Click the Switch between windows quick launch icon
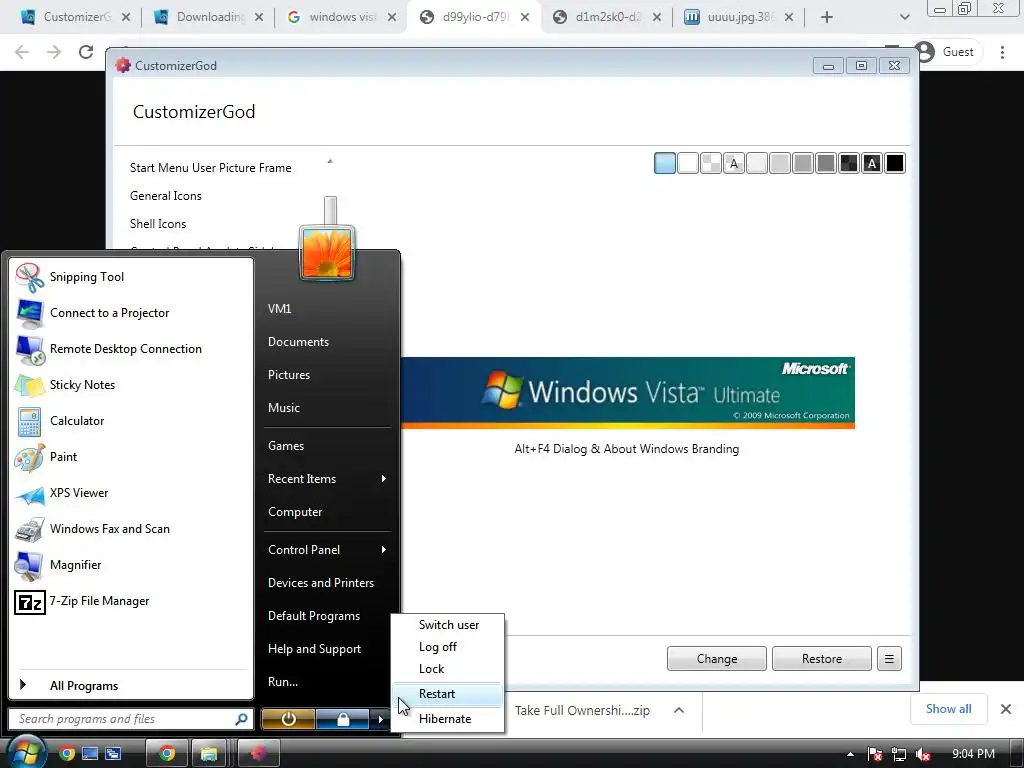 tap(113, 754)
